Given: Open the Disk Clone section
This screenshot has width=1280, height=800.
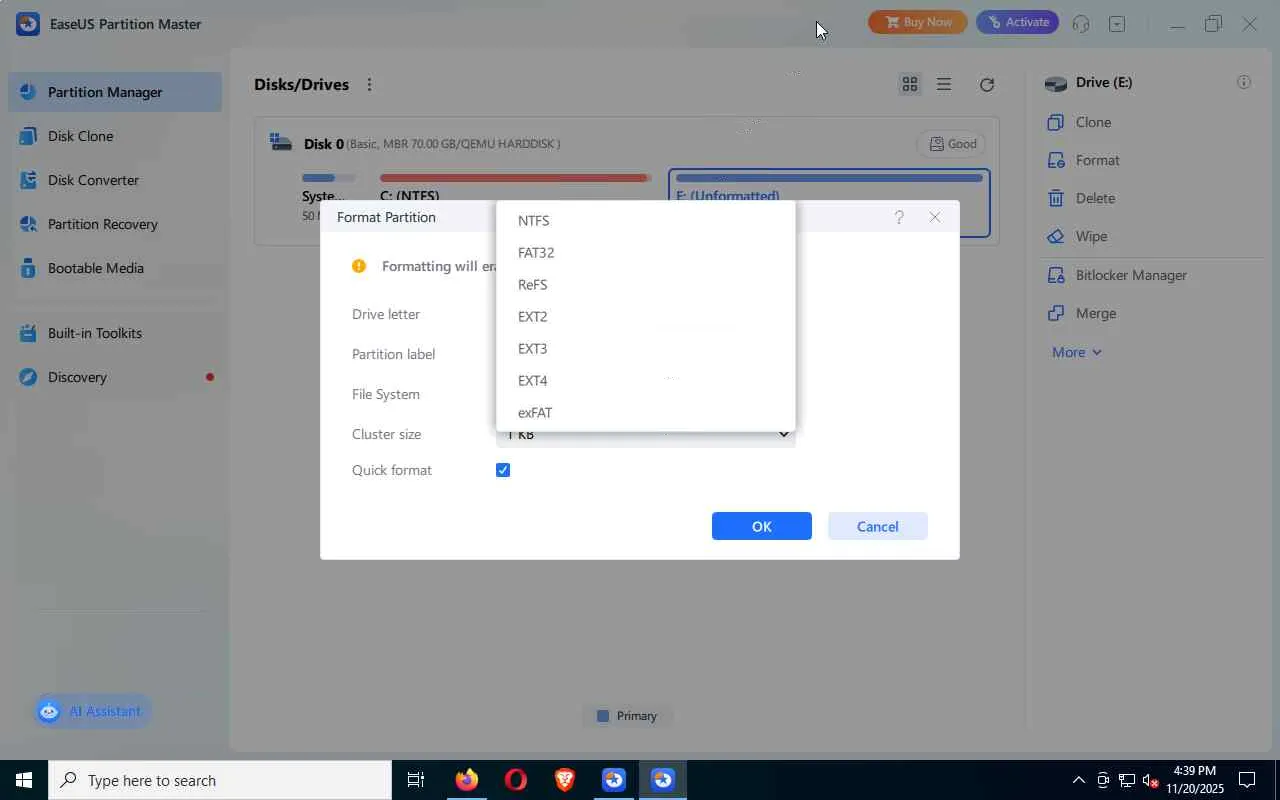Looking at the screenshot, I should pos(116,136).
